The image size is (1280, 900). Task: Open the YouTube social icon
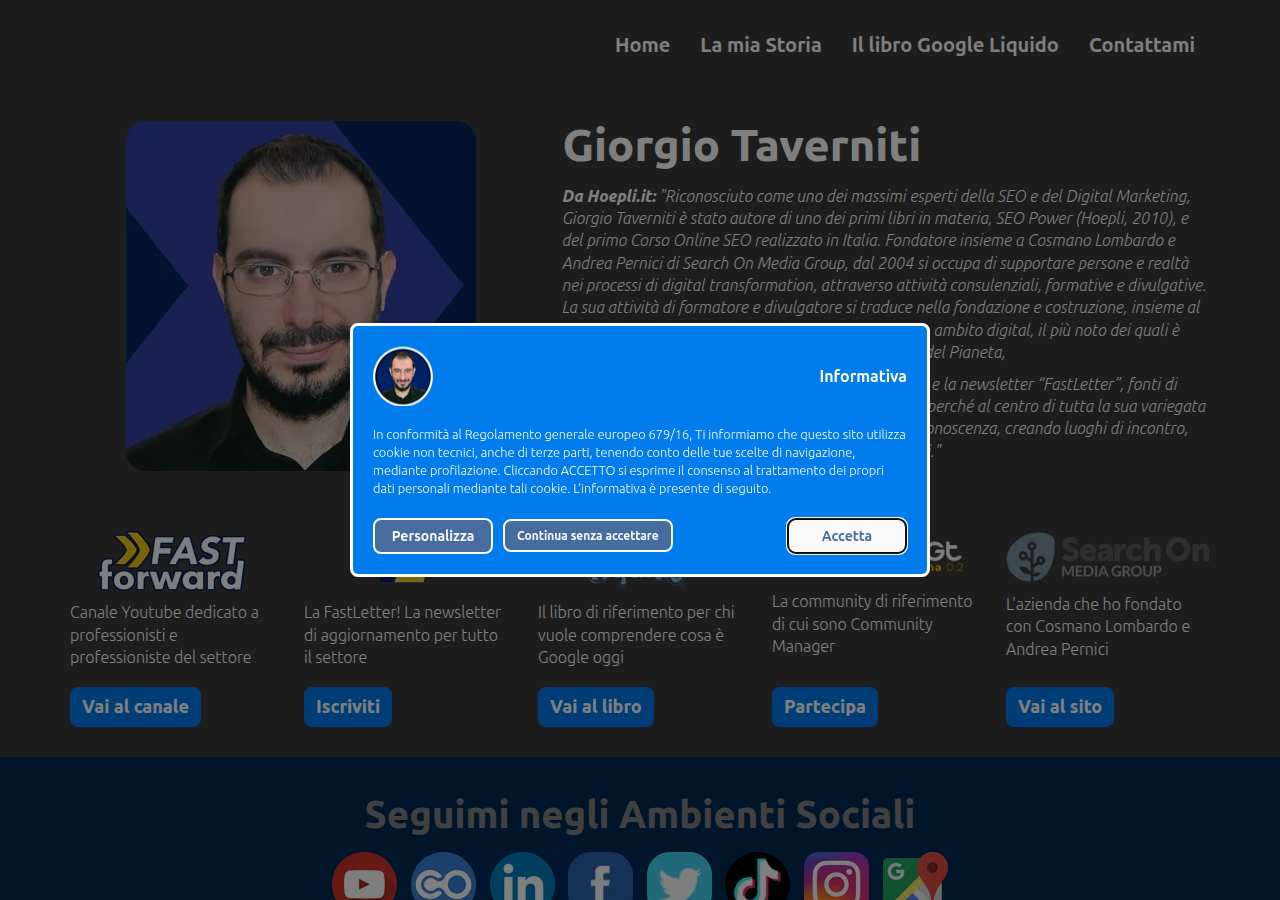pos(364,877)
